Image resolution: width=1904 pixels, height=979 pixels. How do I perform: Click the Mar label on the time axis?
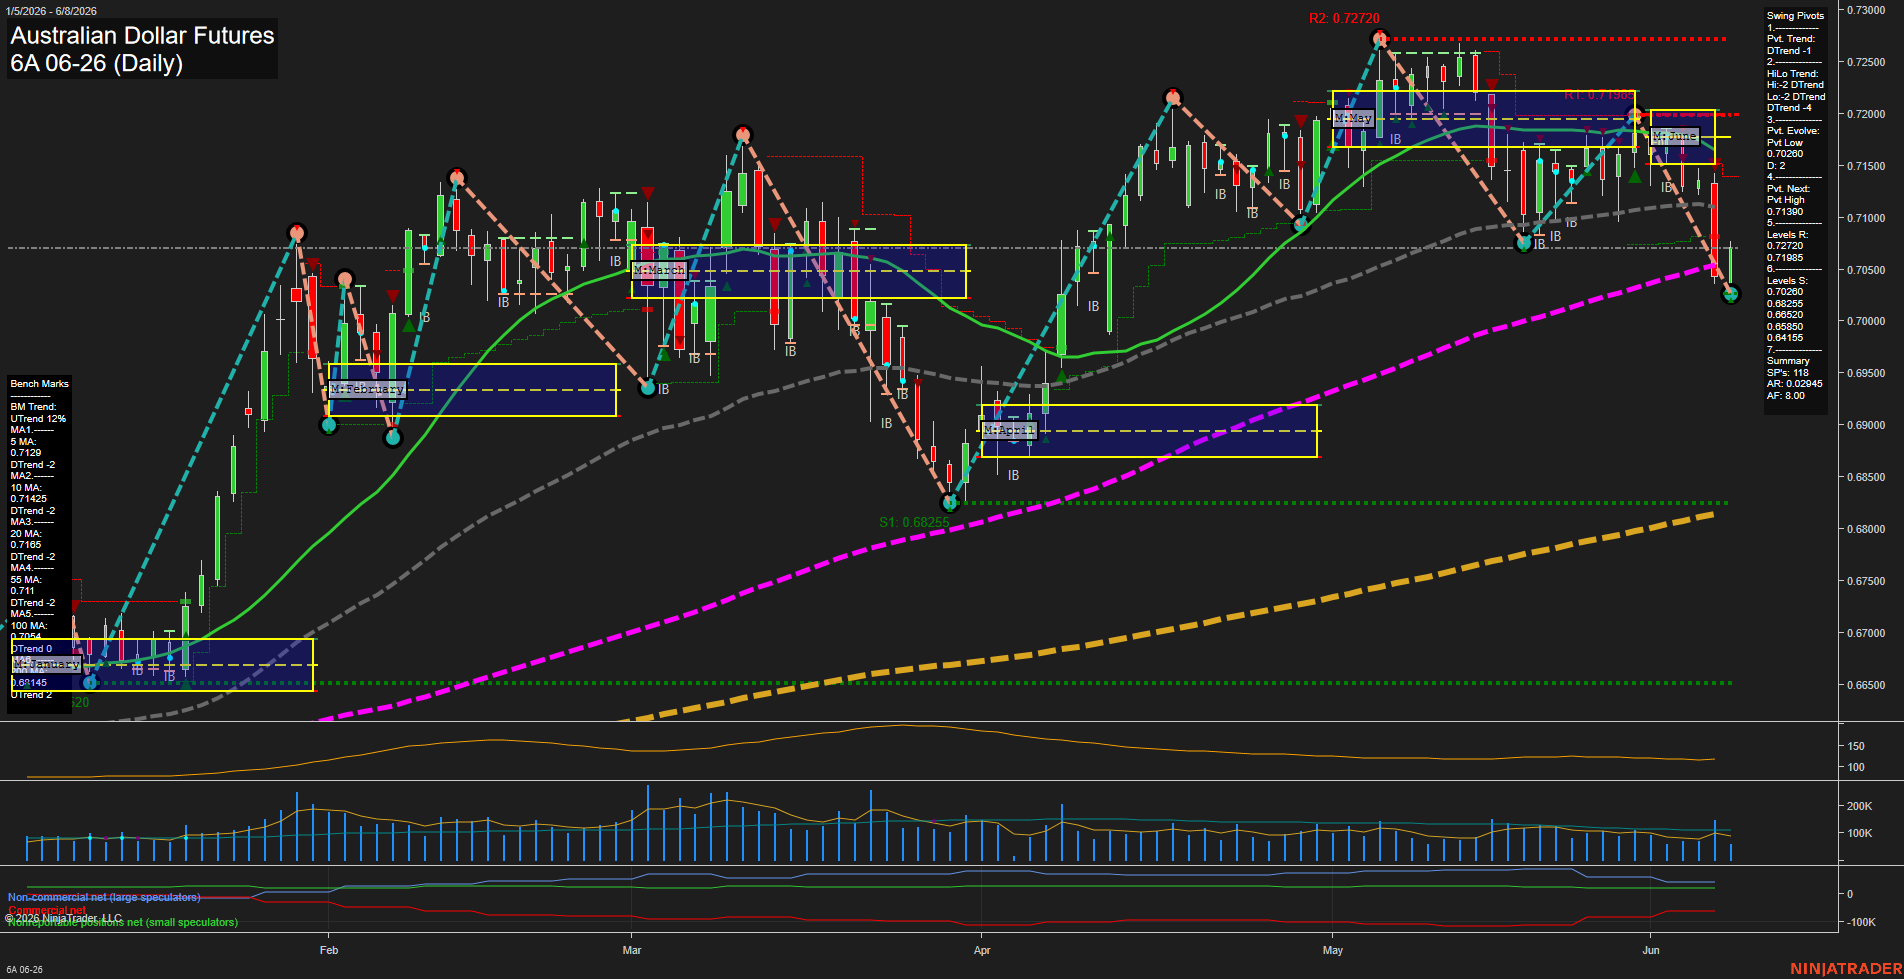pyautogui.click(x=632, y=950)
